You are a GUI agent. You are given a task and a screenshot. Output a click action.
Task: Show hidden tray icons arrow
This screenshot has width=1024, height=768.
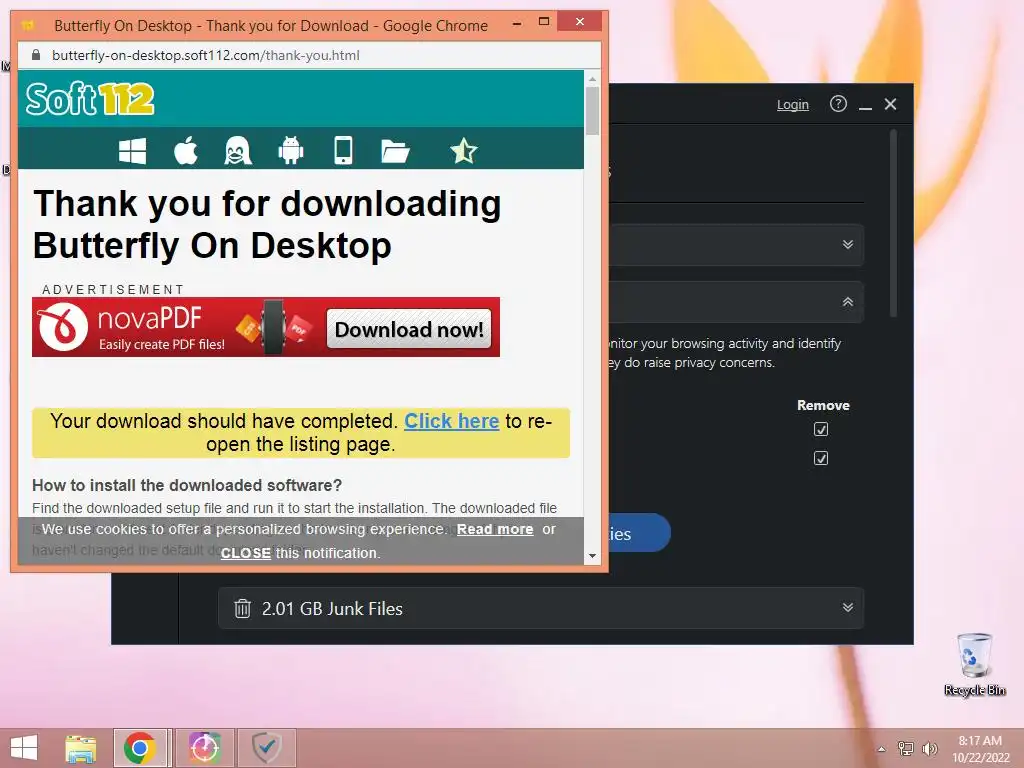tap(882, 749)
